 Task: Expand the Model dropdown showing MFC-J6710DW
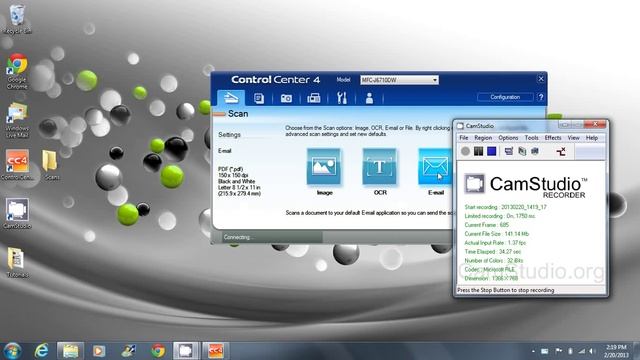[399, 80]
